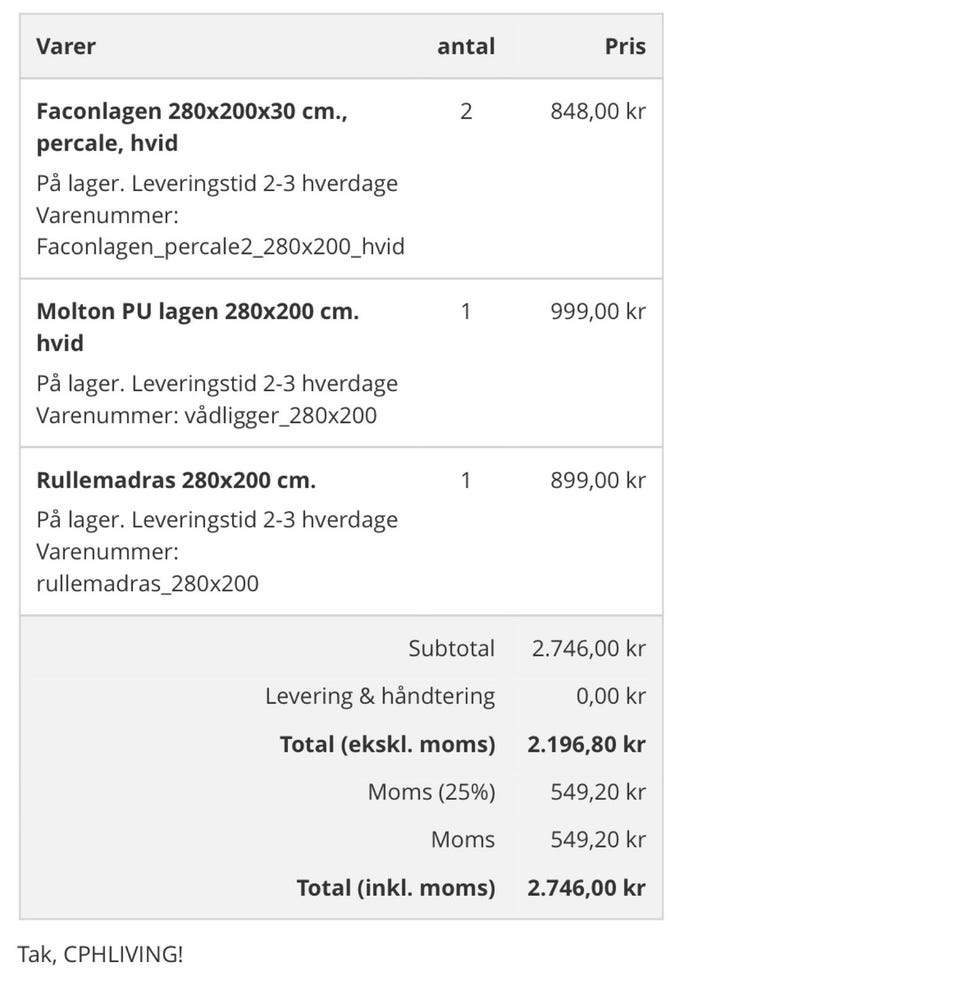Click the Total (inkl. moms) label

[396, 888]
